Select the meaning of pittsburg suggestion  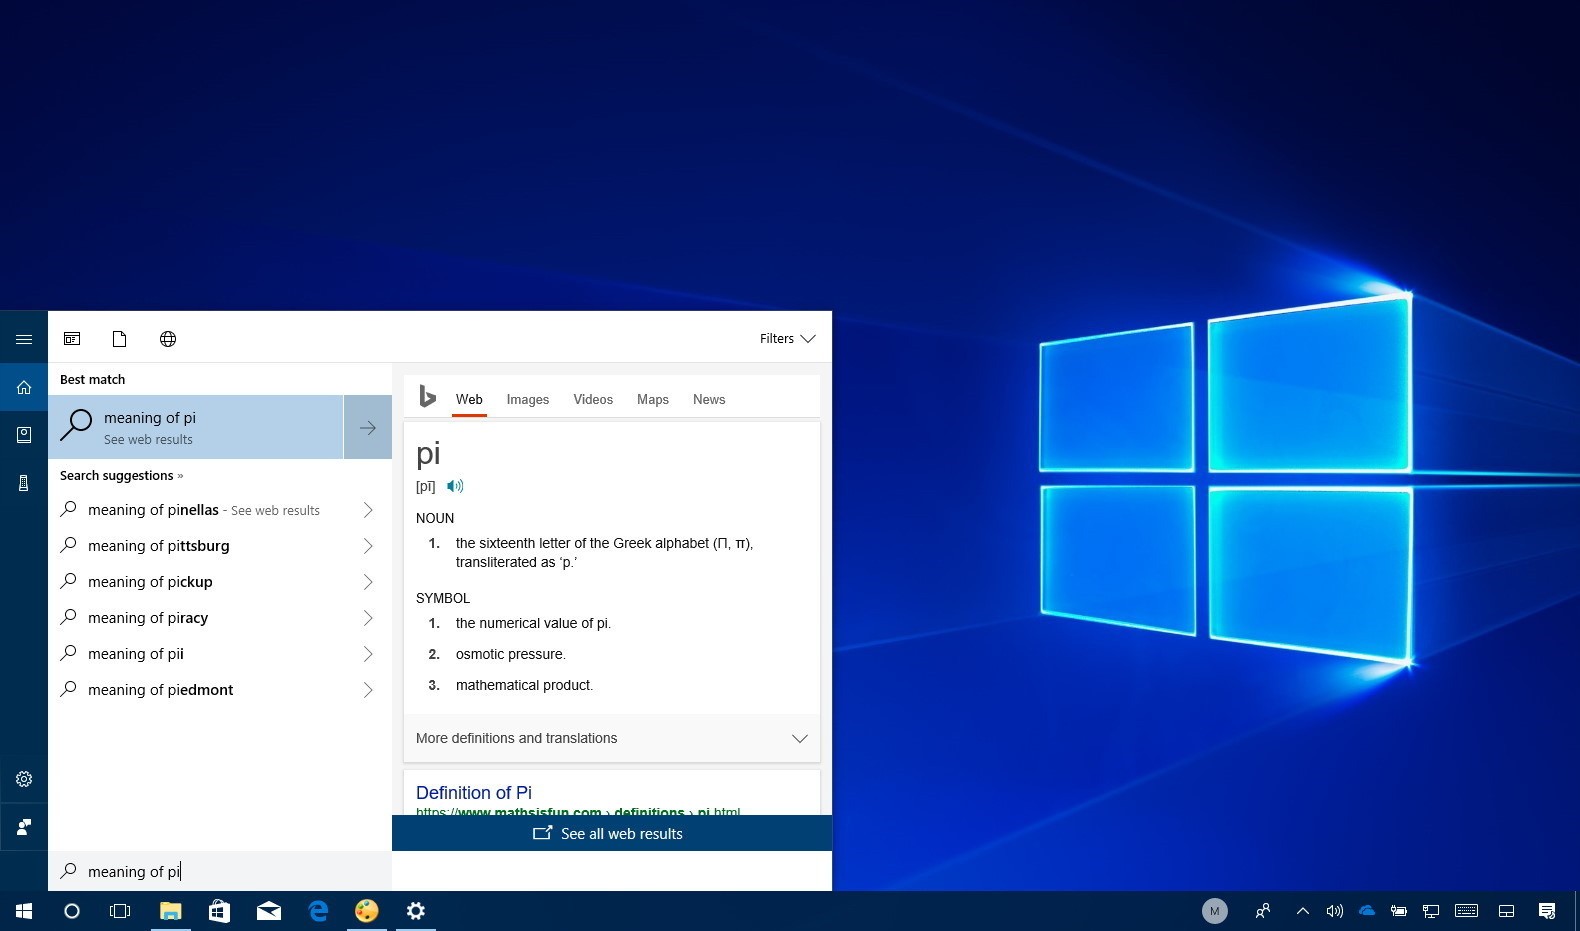point(159,546)
